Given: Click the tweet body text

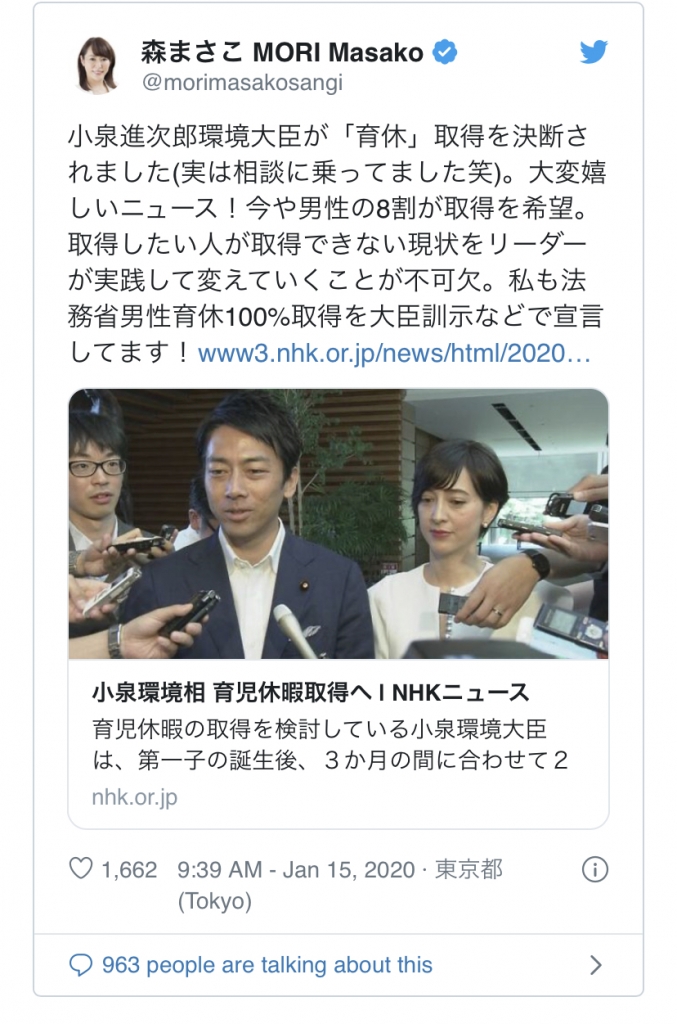Looking at the screenshot, I should click(336, 244).
